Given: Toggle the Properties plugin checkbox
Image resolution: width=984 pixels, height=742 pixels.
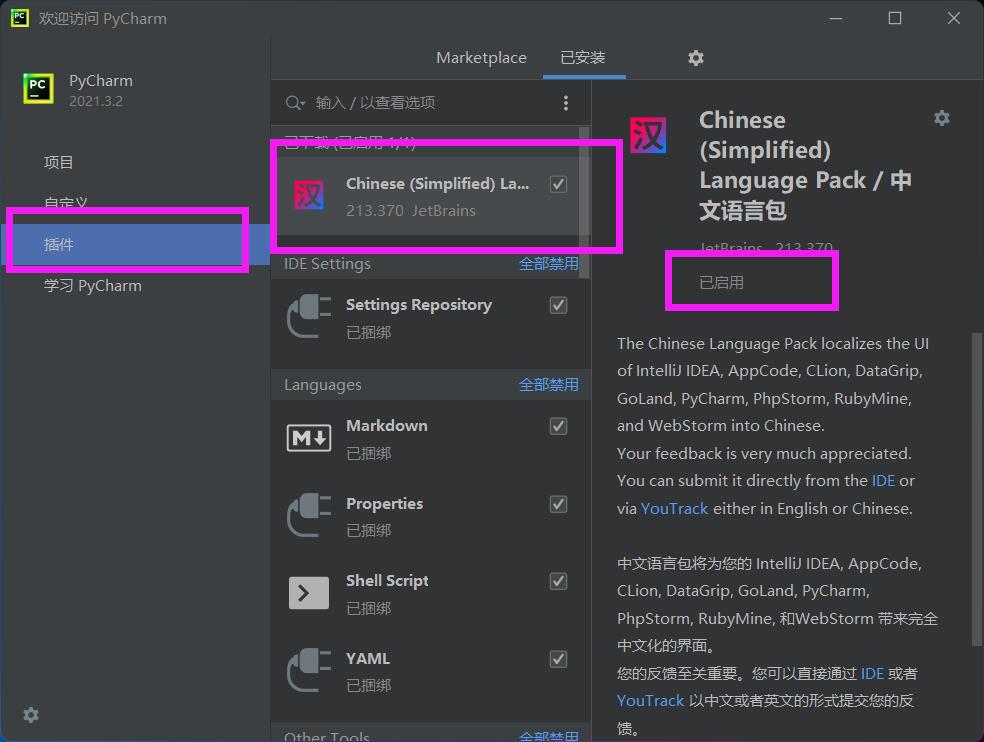Looking at the screenshot, I should click(x=559, y=504).
